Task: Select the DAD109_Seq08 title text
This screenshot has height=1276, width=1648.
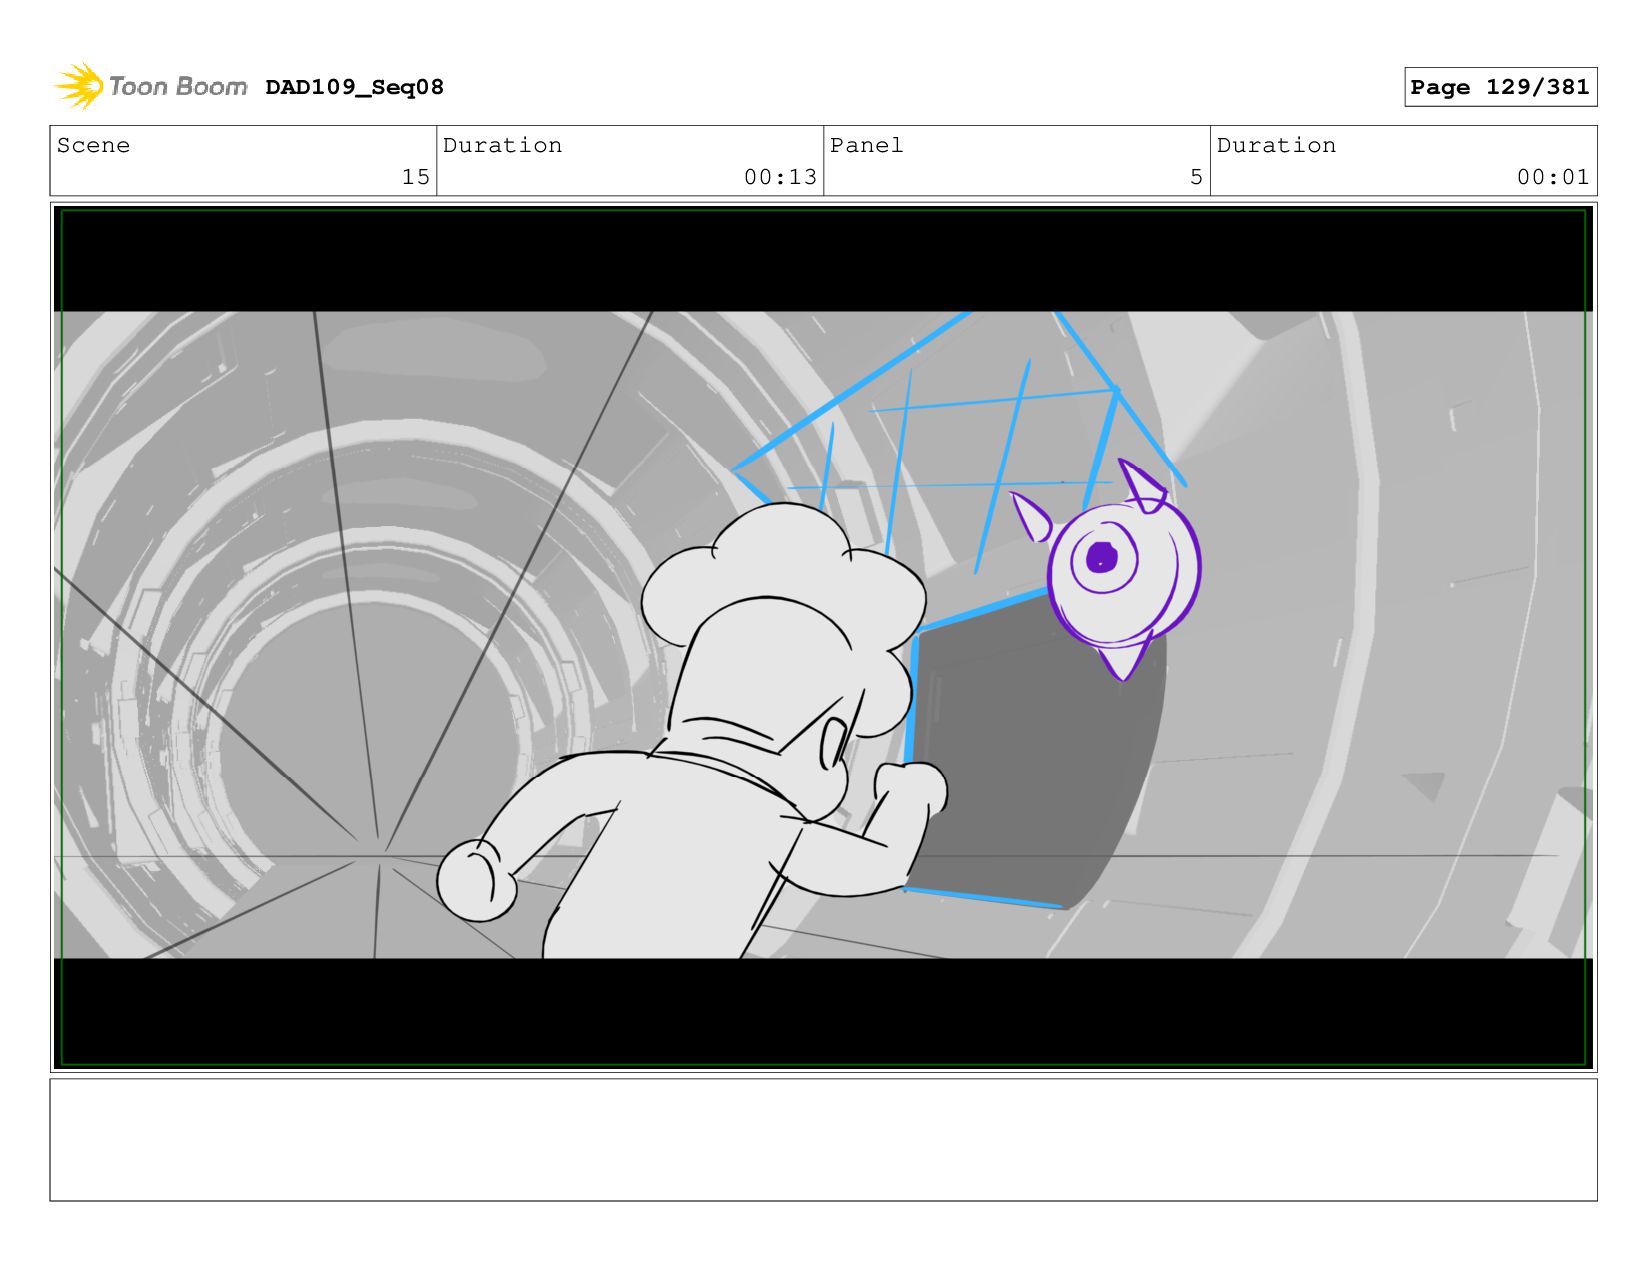Action: 354,87
